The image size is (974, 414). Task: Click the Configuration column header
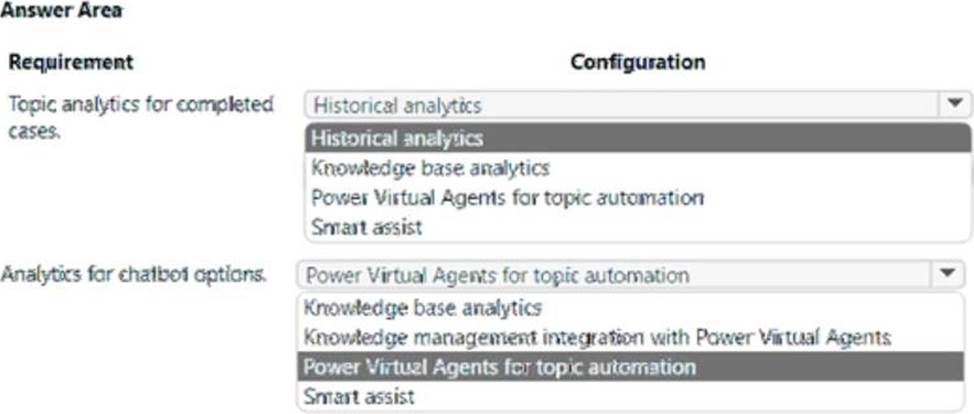[x=637, y=62]
